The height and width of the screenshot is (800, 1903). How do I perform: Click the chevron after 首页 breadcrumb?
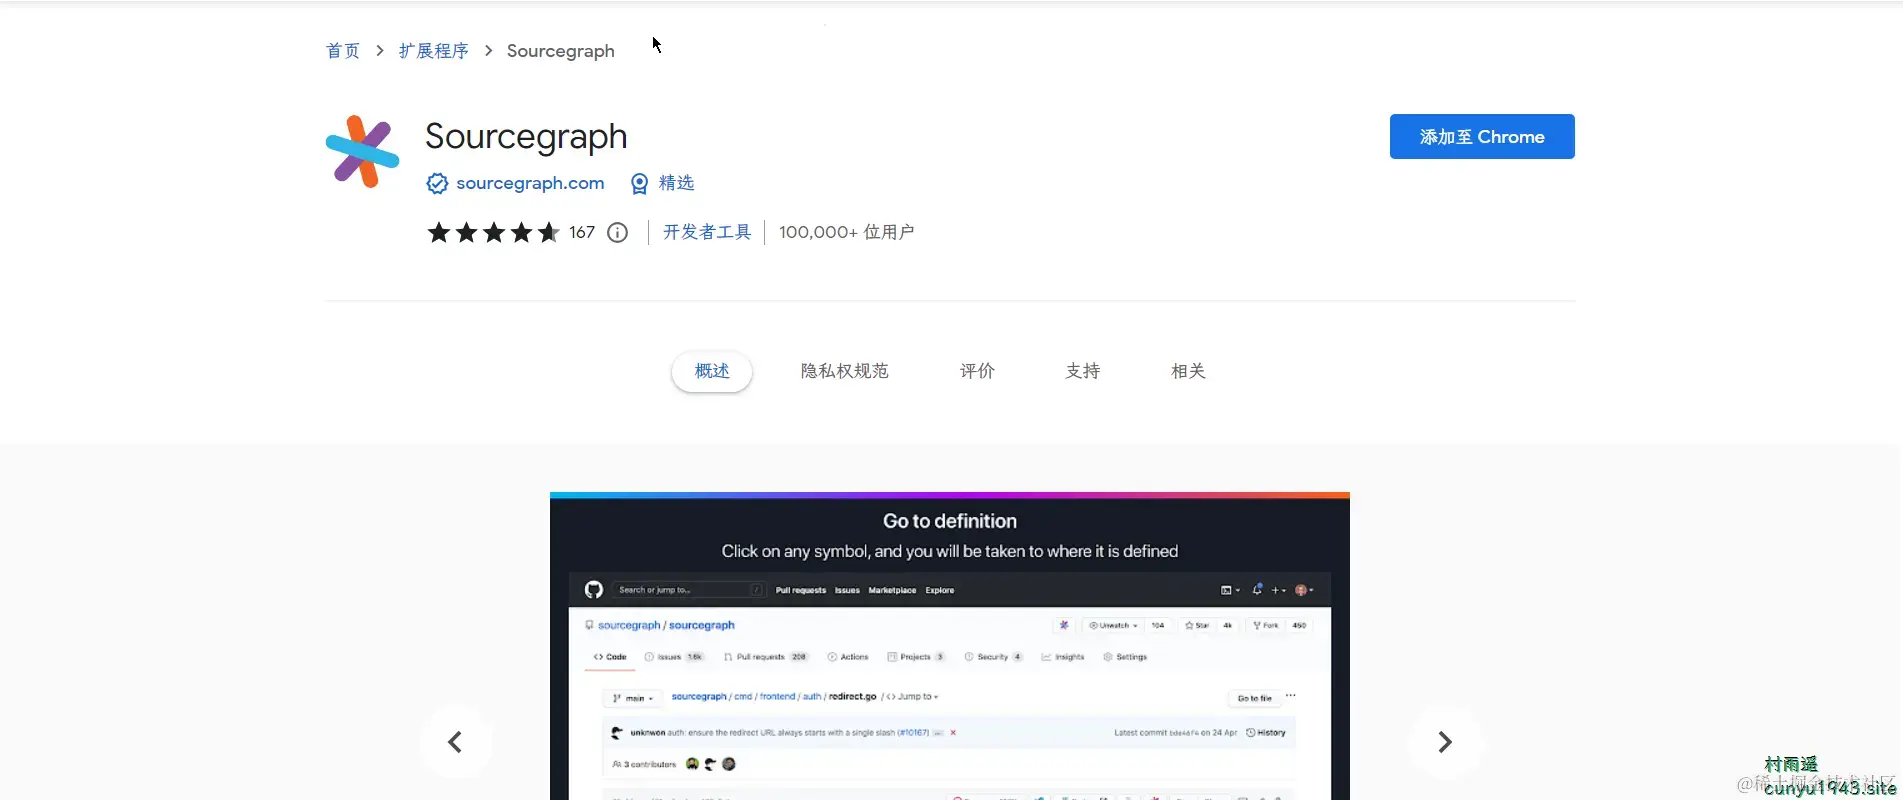point(380,50)
